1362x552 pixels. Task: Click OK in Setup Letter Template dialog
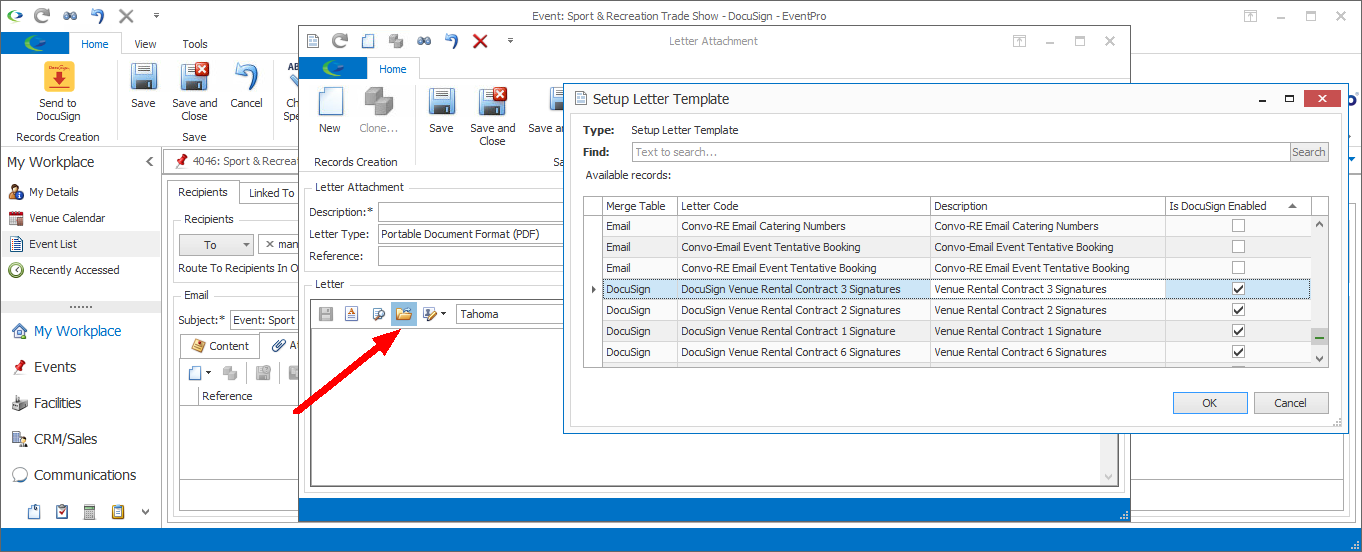(1210, 403)
